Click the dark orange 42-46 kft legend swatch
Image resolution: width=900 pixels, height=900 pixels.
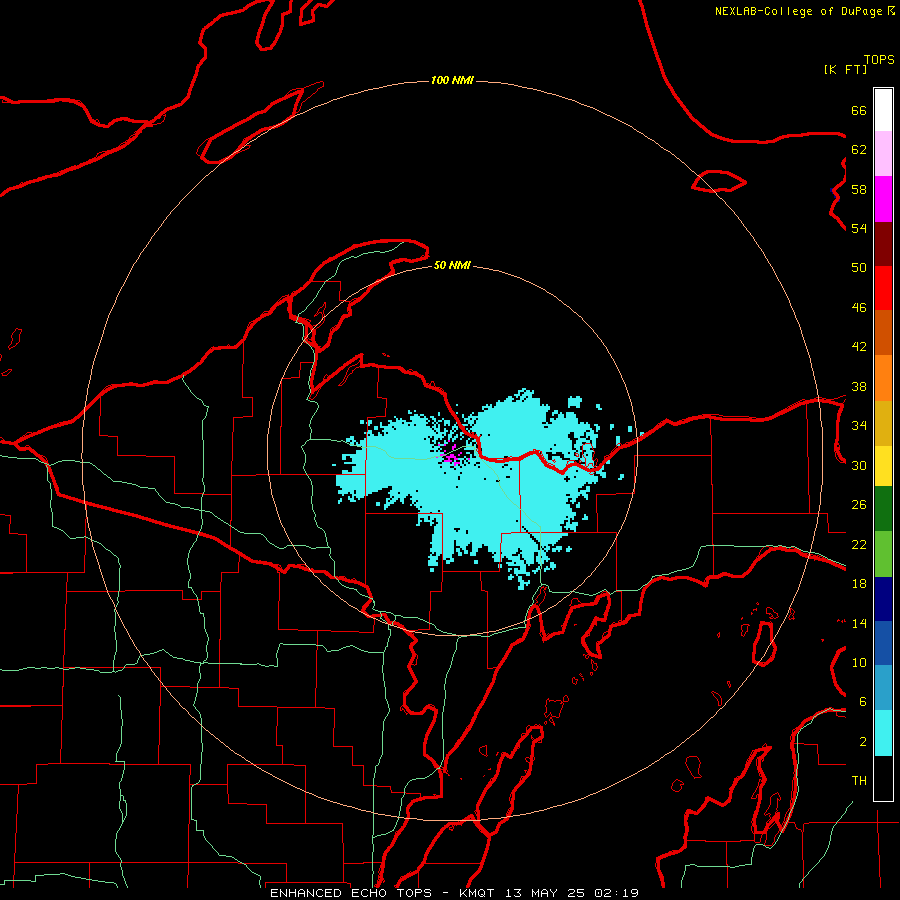pos(883,333)
